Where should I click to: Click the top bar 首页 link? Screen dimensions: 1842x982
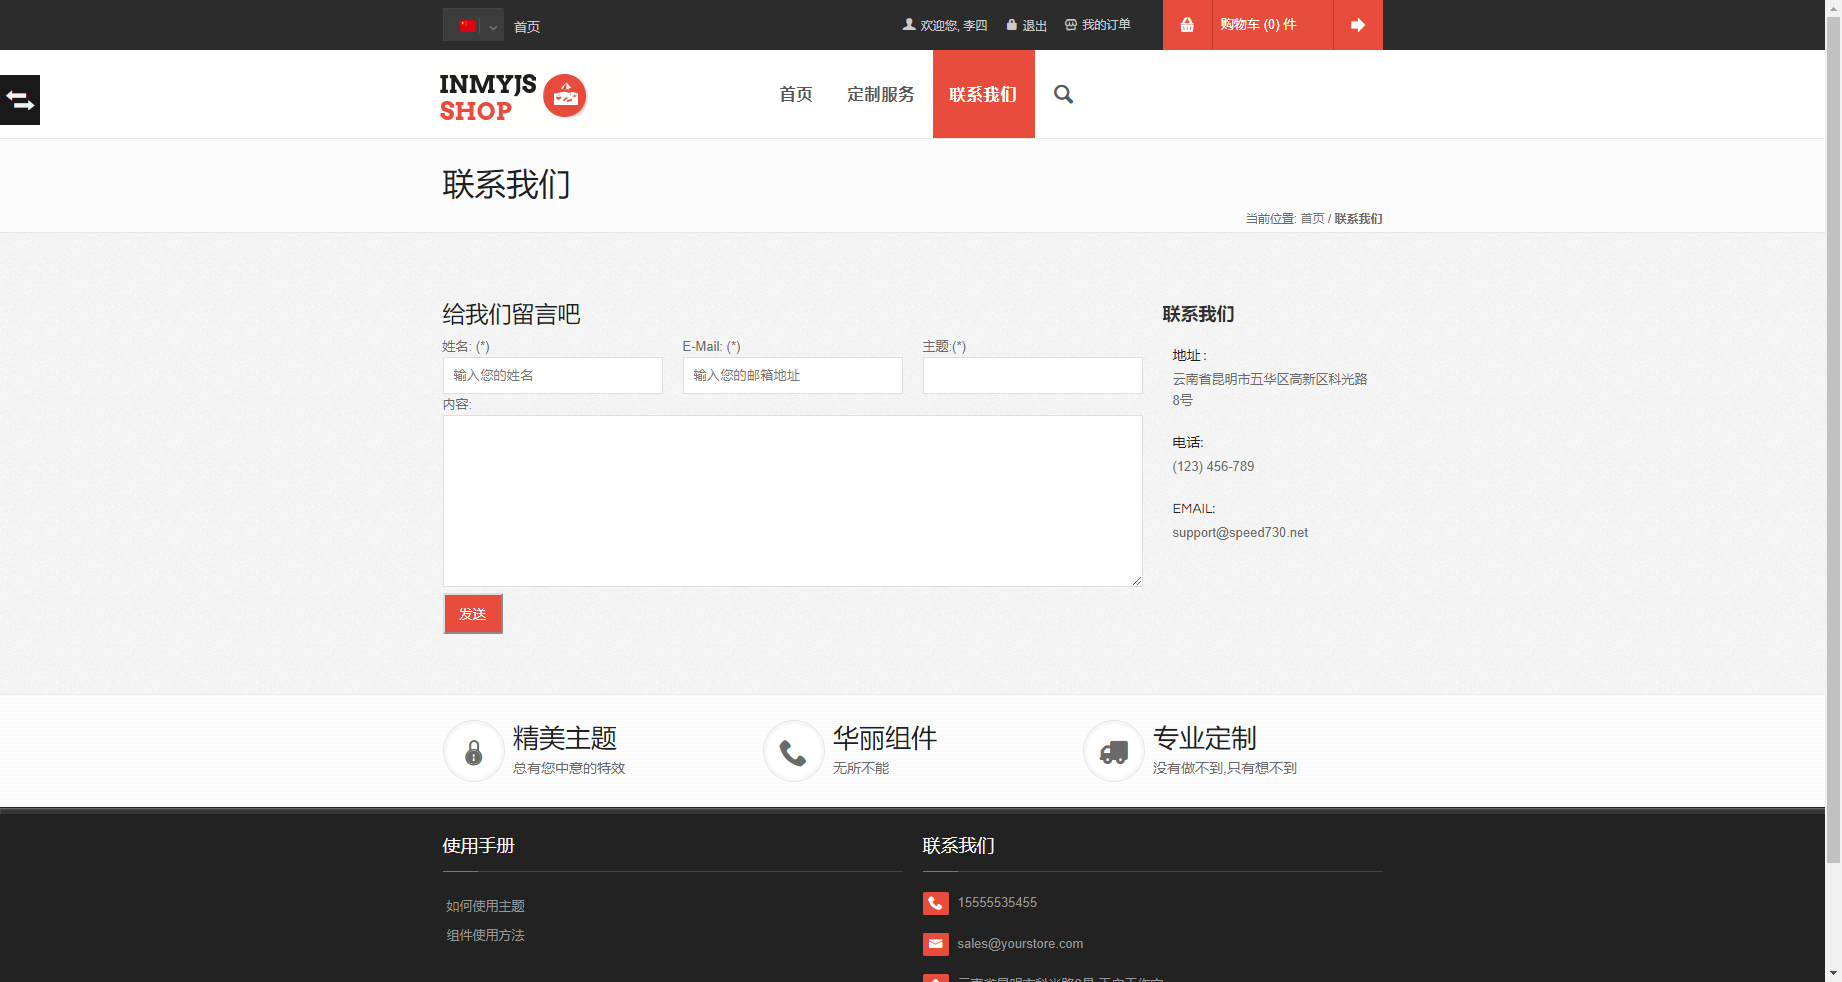click(x=527, y=27)
